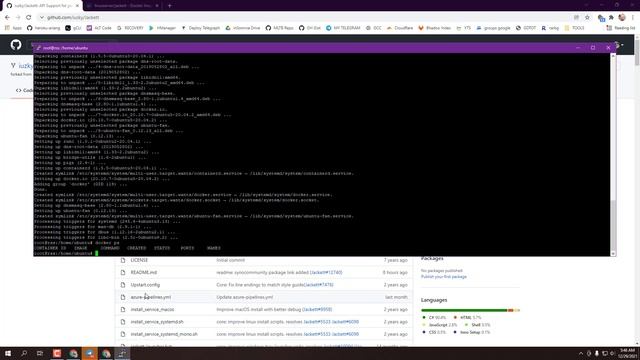This screenshot has height=360, width=640.
Task: Click the scroll-down arrow of terminal scrollbar
Action: coord(613,253)
